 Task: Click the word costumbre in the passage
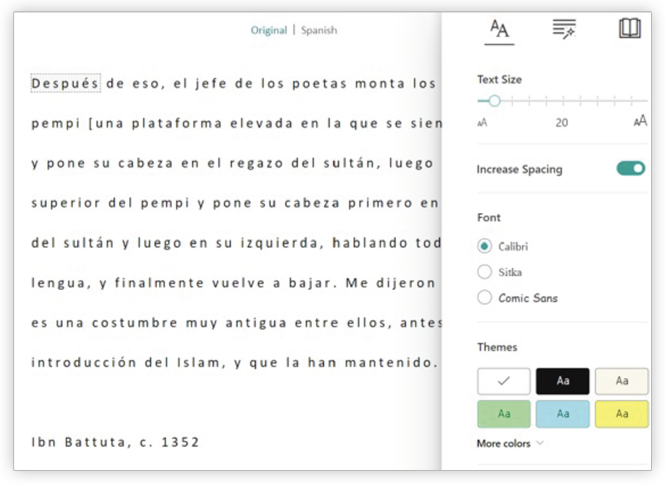(x=135, y=323)
